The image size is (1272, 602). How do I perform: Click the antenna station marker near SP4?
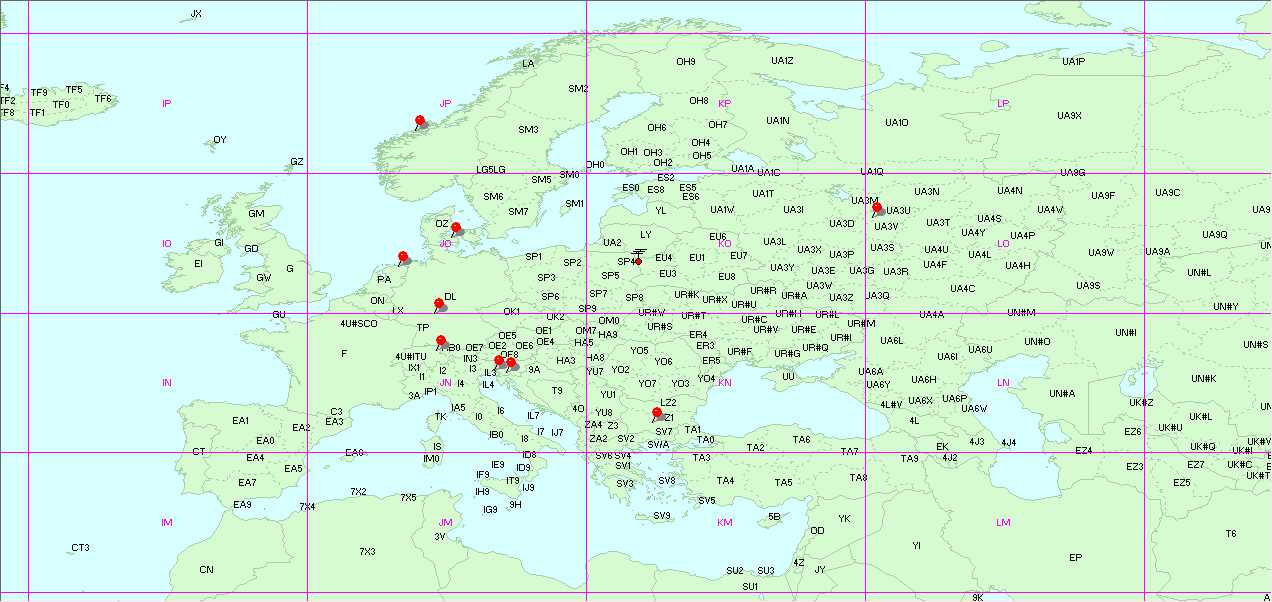639,257
